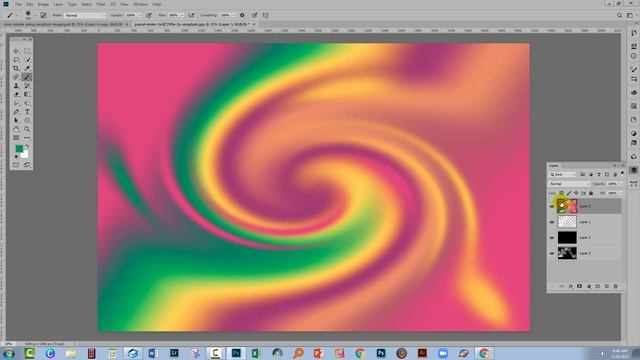Select the Zoom magnifier tool
The image size is (640, 360).
click(27, 129)
